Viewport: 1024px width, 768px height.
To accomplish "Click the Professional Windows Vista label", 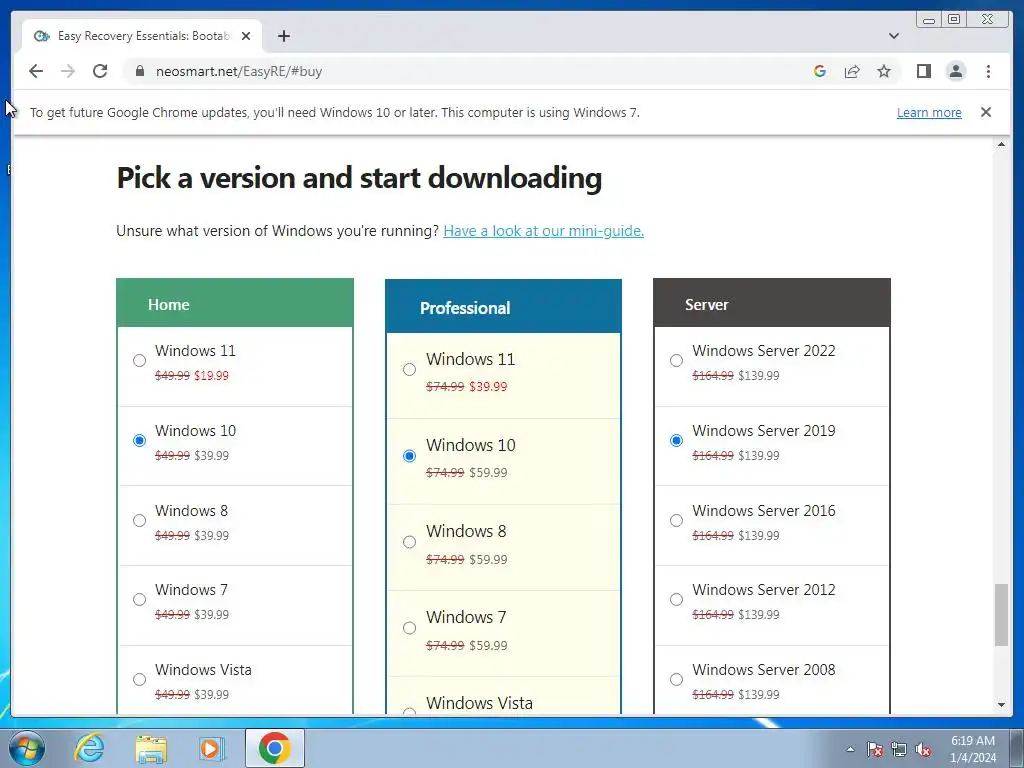I will 479,703.
